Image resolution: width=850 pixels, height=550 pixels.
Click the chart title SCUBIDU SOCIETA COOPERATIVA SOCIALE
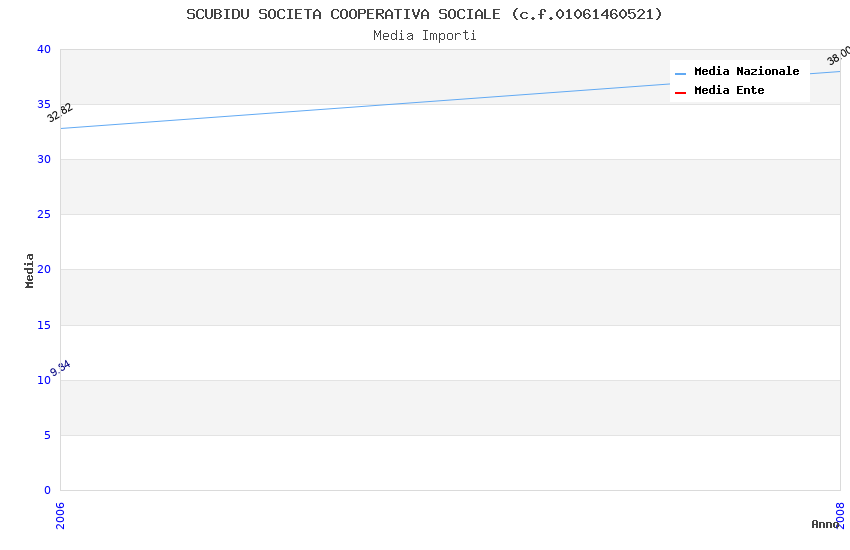[424, 14]
